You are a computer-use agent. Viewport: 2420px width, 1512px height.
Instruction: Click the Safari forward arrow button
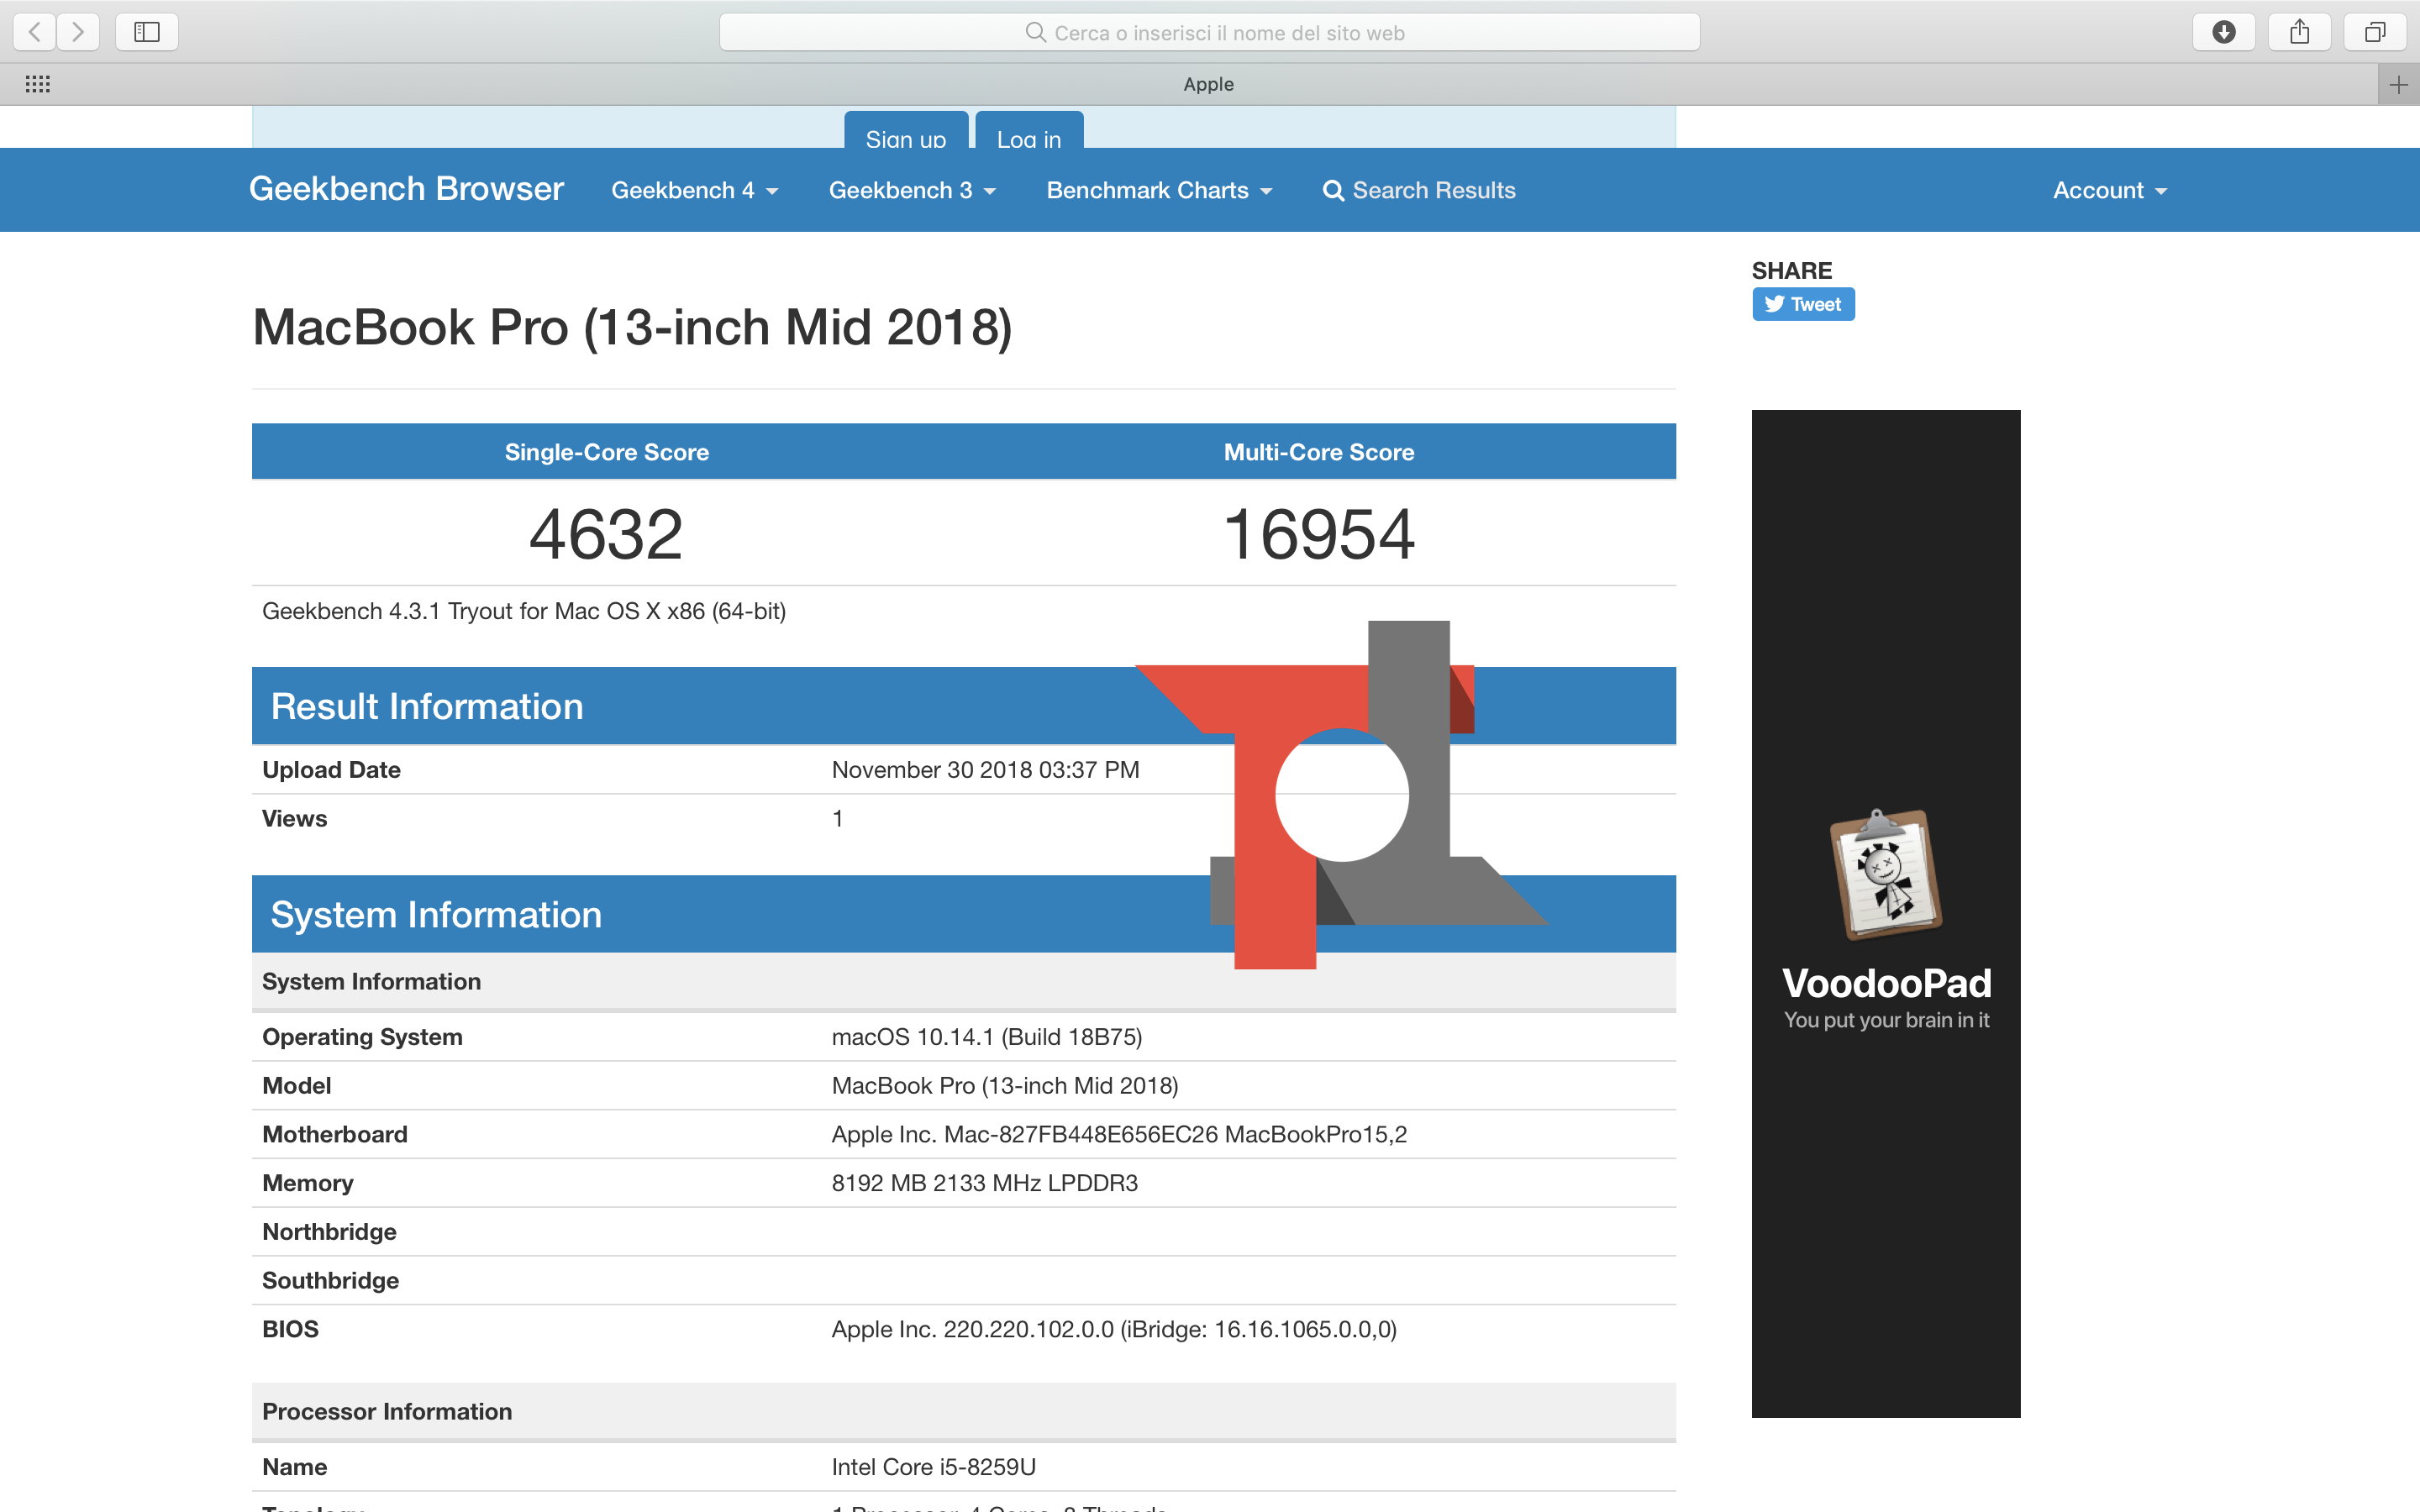[x=78, y=32]
